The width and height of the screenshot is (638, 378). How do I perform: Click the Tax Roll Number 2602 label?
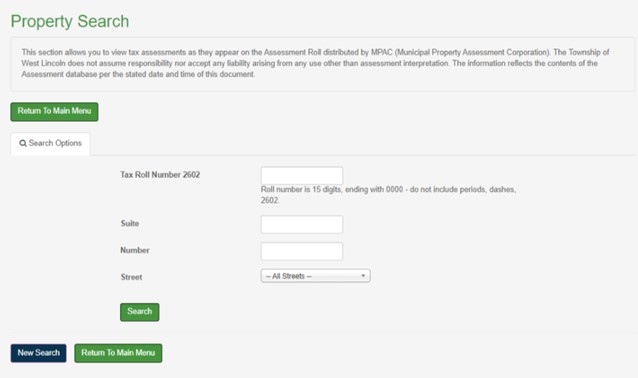[x=160, y=175]
